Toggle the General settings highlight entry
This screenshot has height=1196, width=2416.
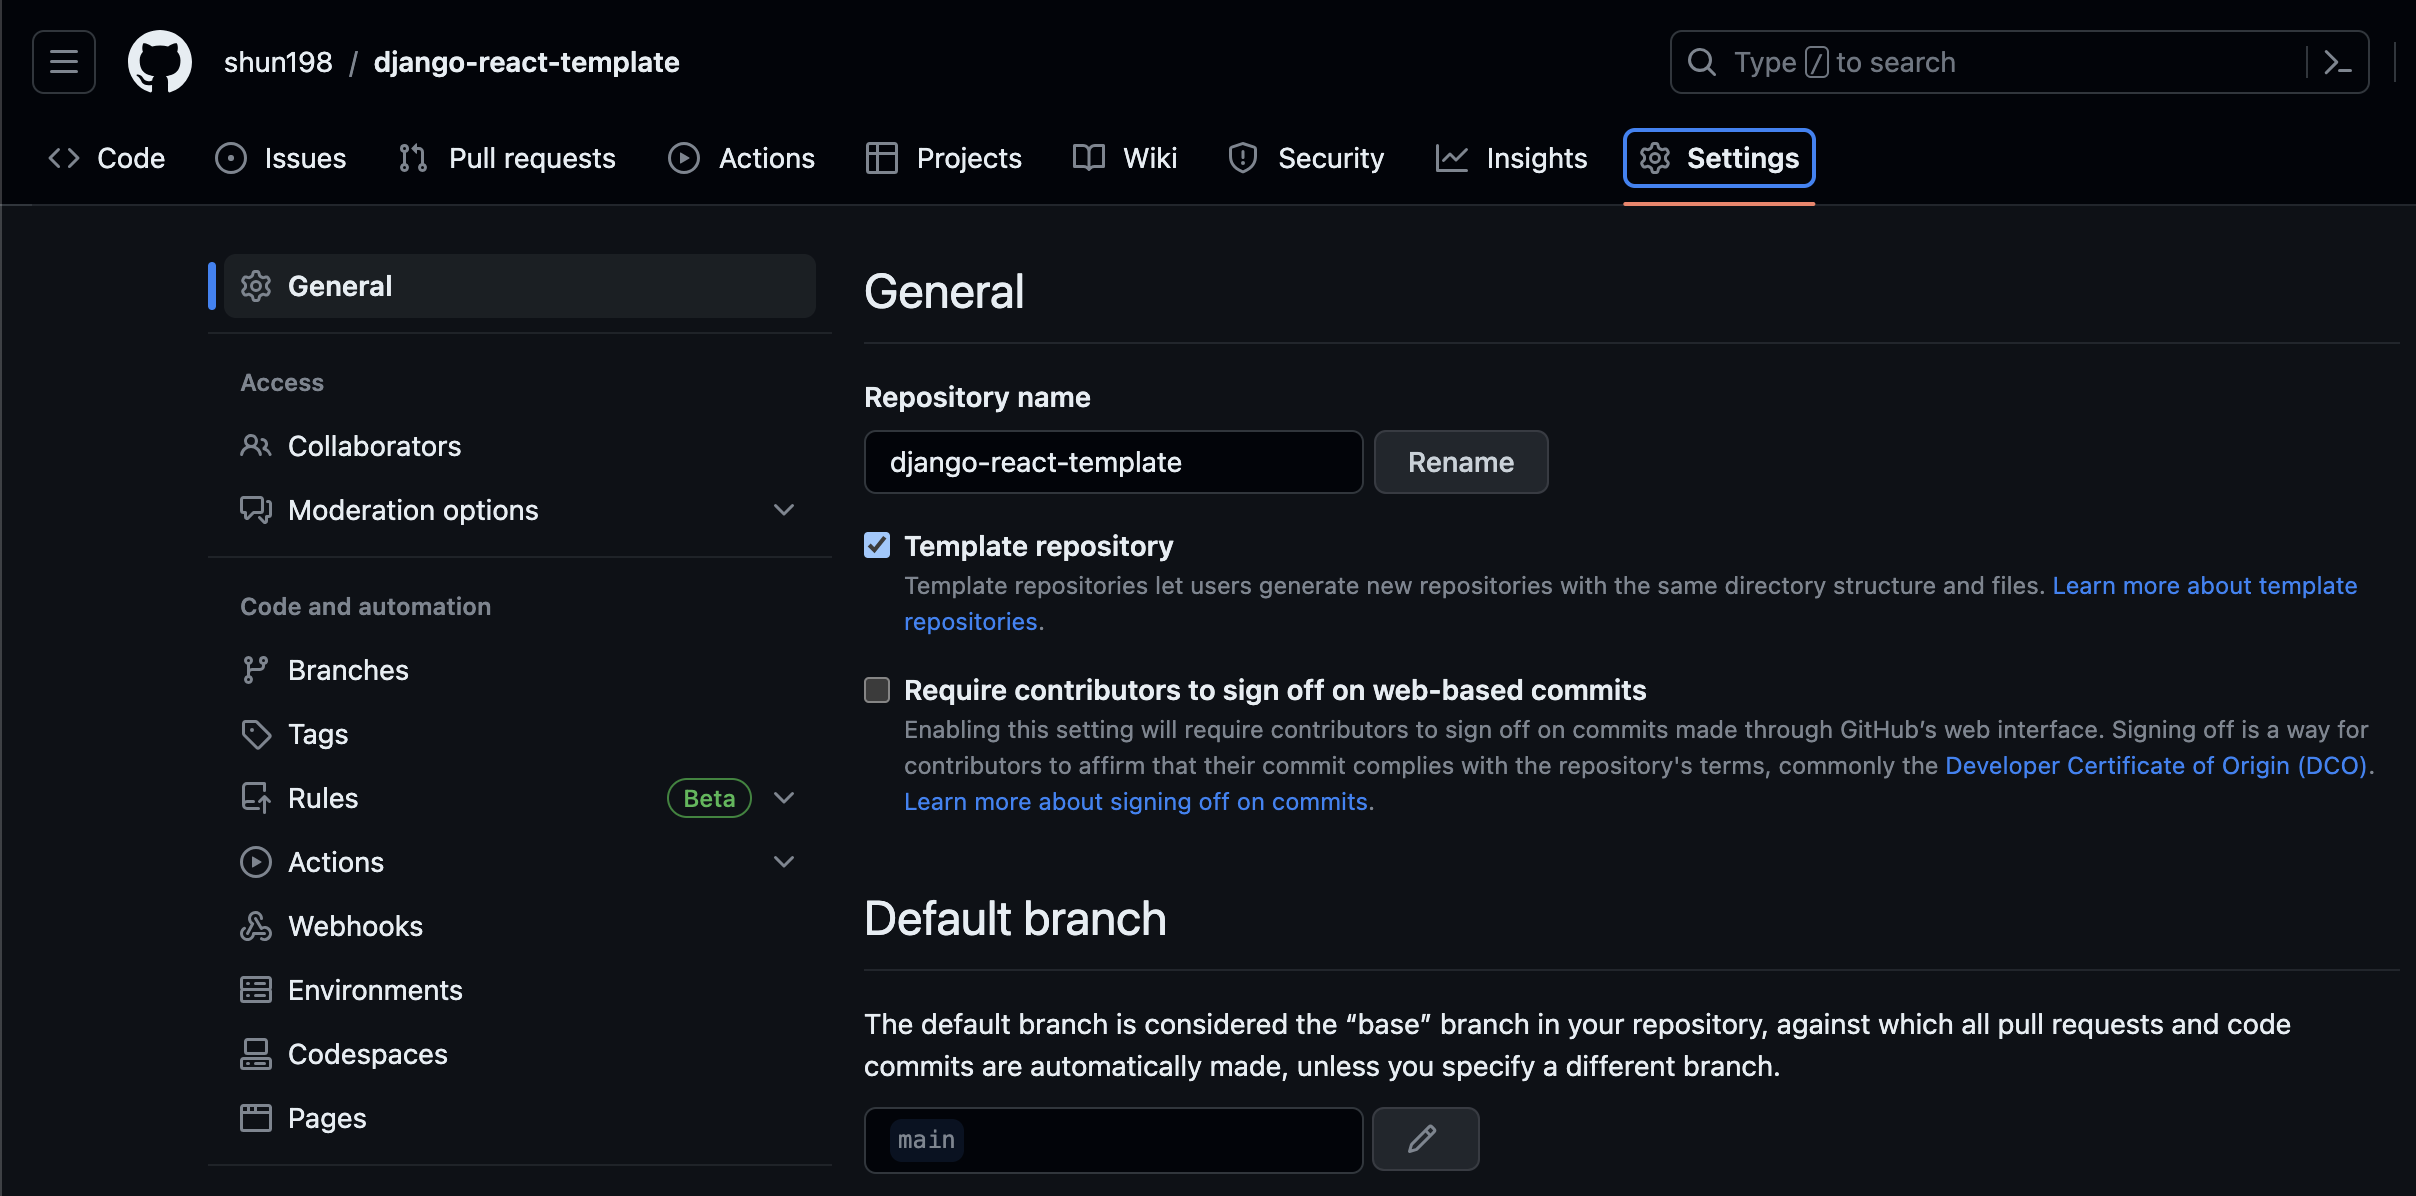click(340, 286)
